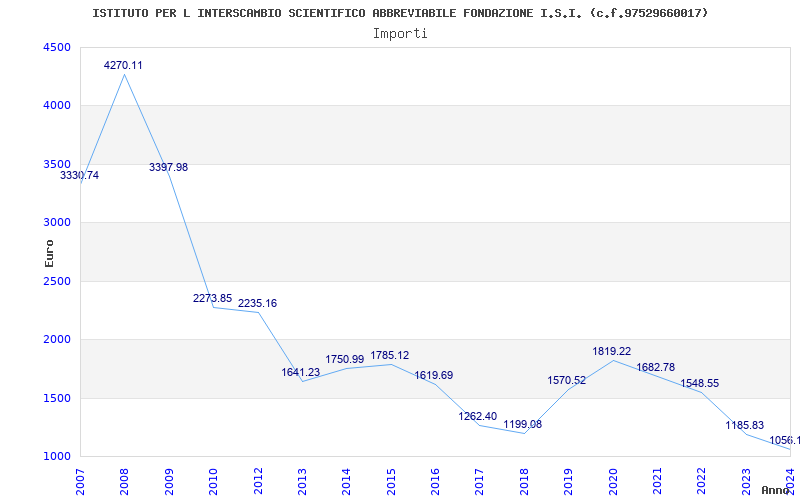Click the 'Euro' y-axis label

click(49, 253)
